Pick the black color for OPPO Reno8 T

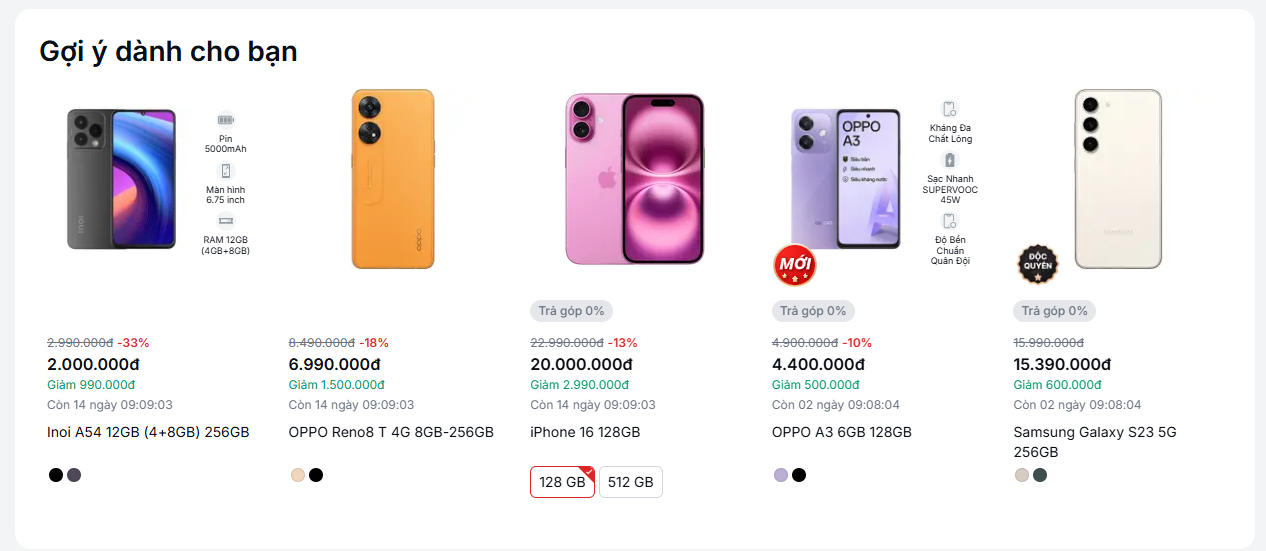point(316,475)
